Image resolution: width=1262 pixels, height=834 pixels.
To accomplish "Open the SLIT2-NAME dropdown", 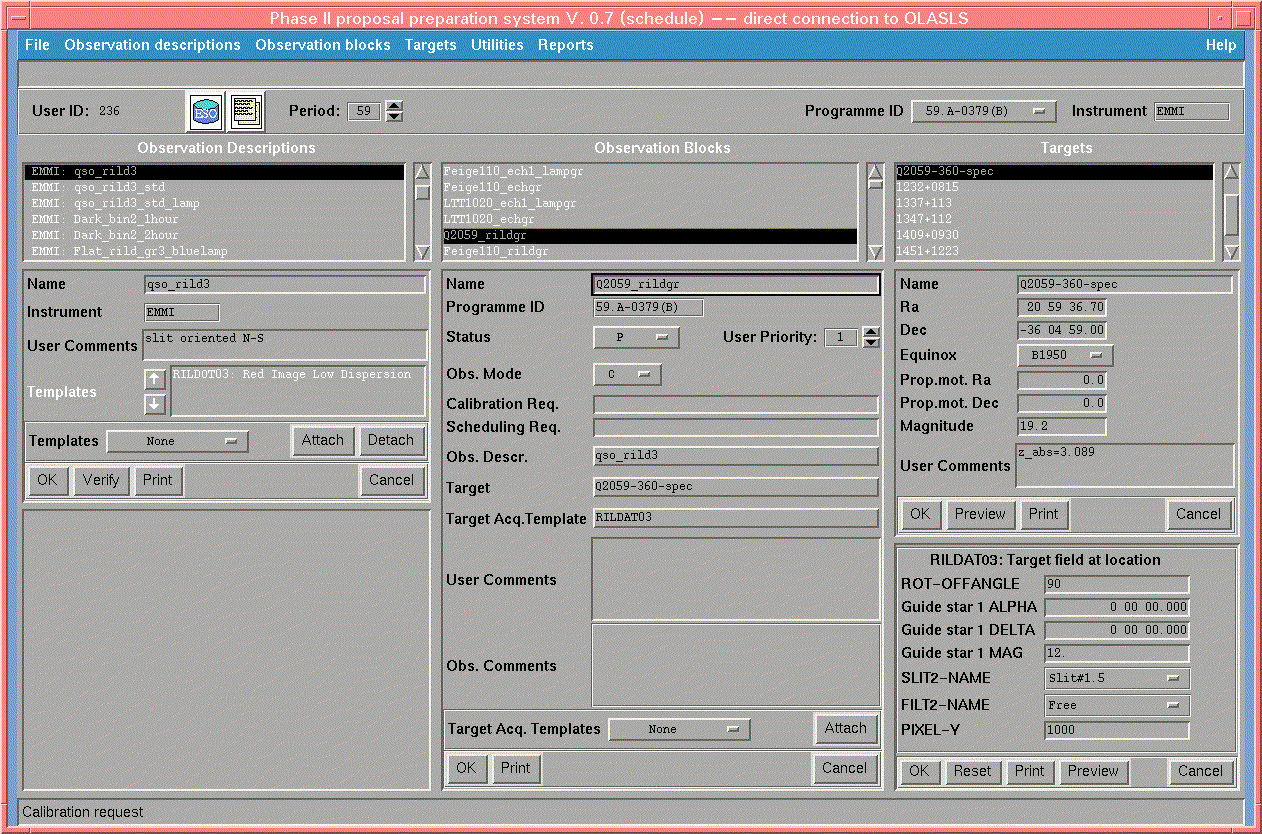I will tap(1116, 678).
